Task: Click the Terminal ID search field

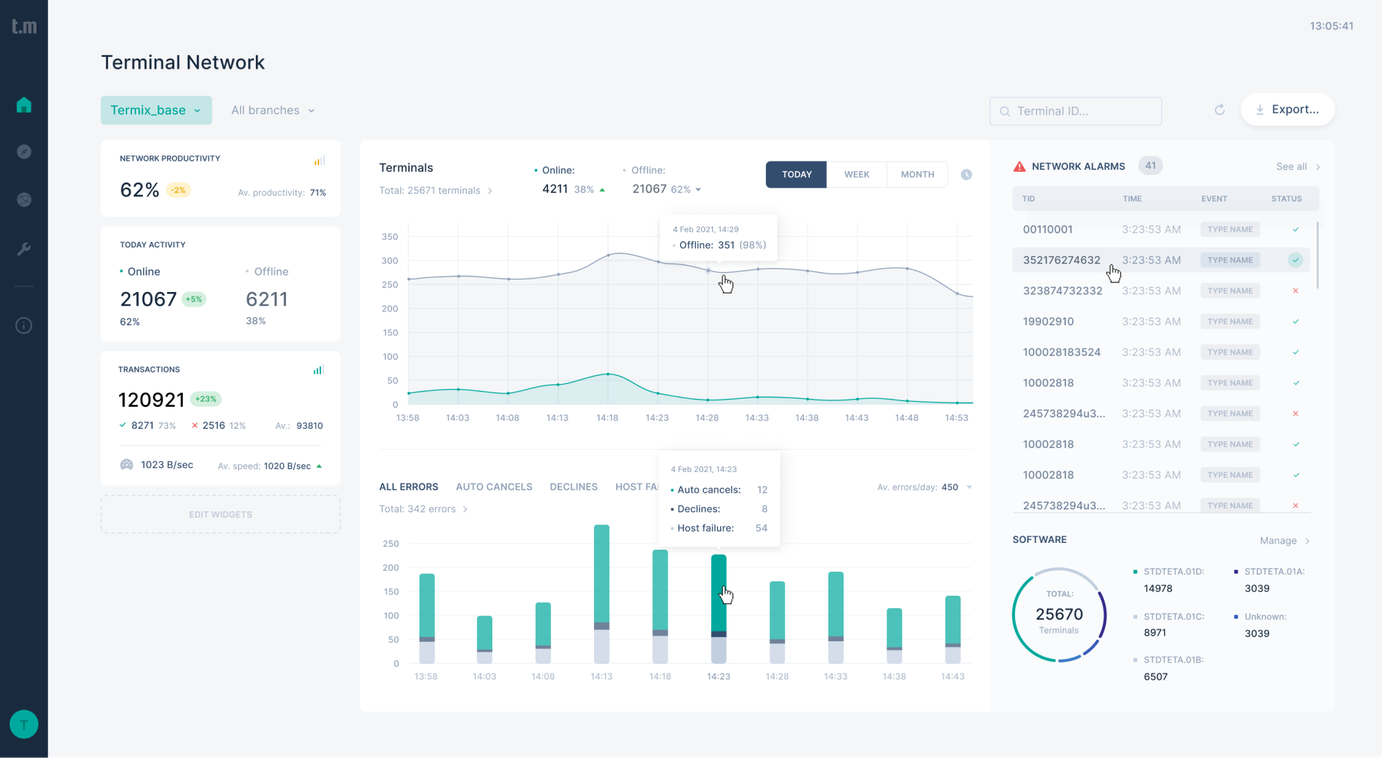Action: point(1076,111)
